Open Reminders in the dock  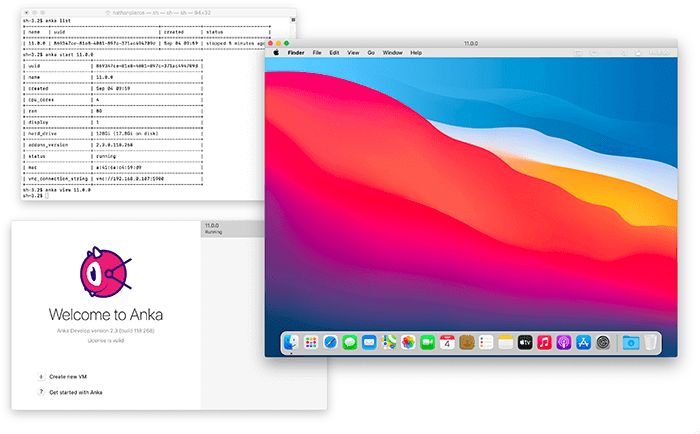tap(486, 342)
